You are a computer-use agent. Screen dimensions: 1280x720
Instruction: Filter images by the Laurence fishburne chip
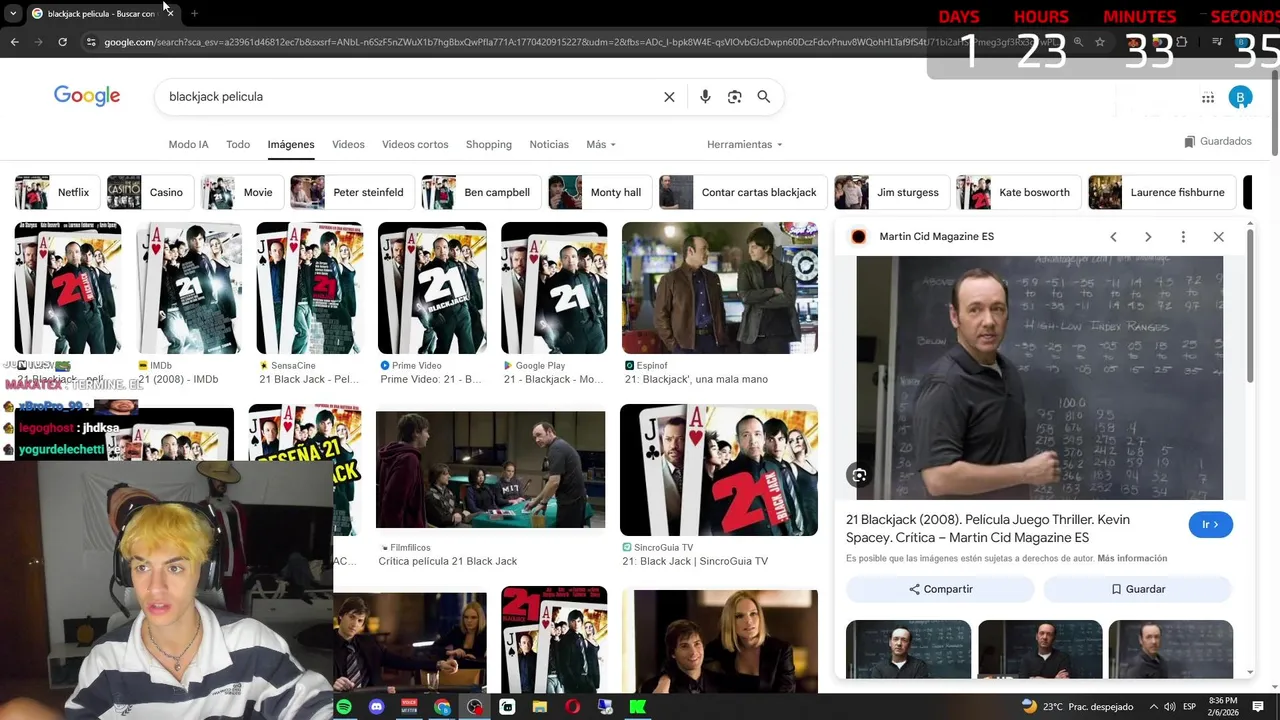[x=1161, y=192]
